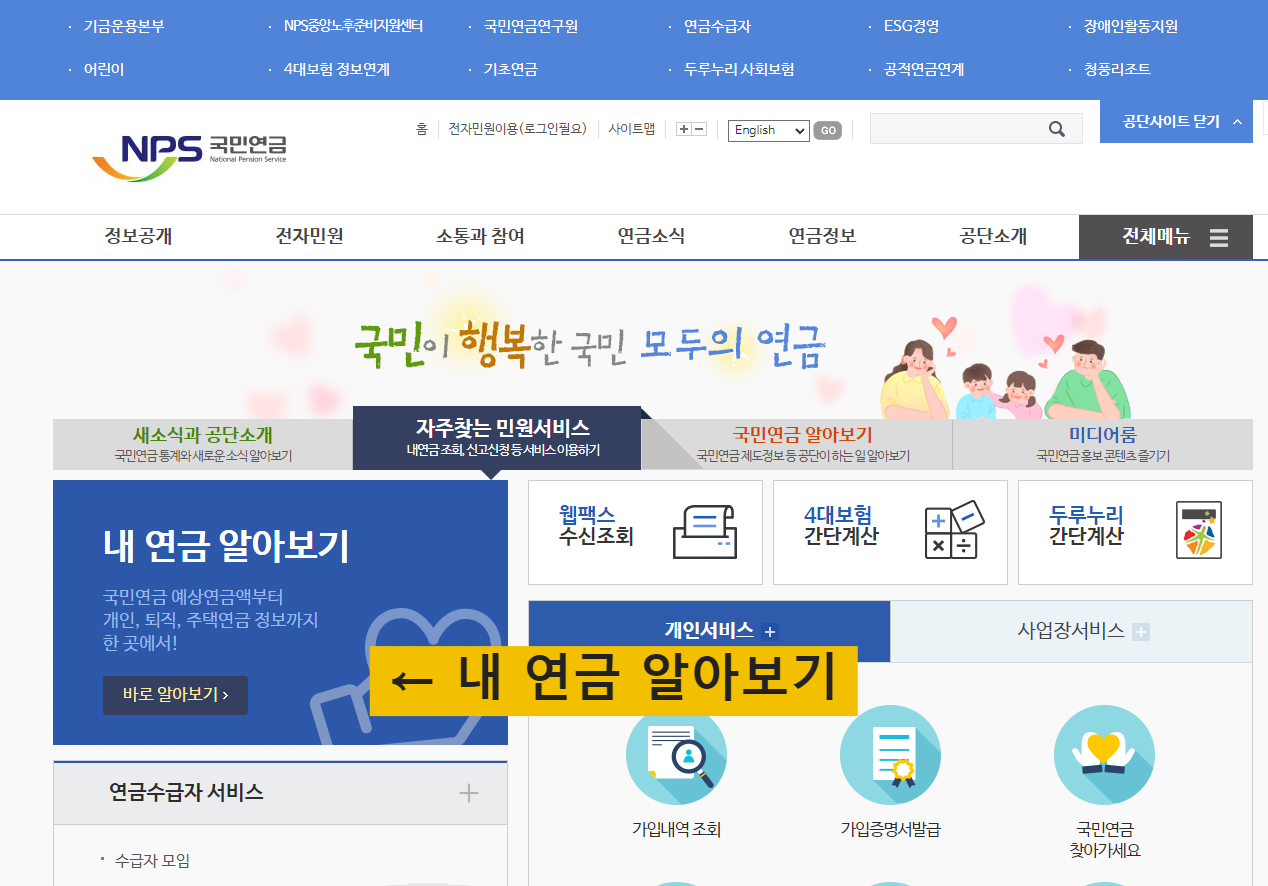Open 4대보험 간단계산 calculator card
The image size is (1268, 886).
point(890,532)
